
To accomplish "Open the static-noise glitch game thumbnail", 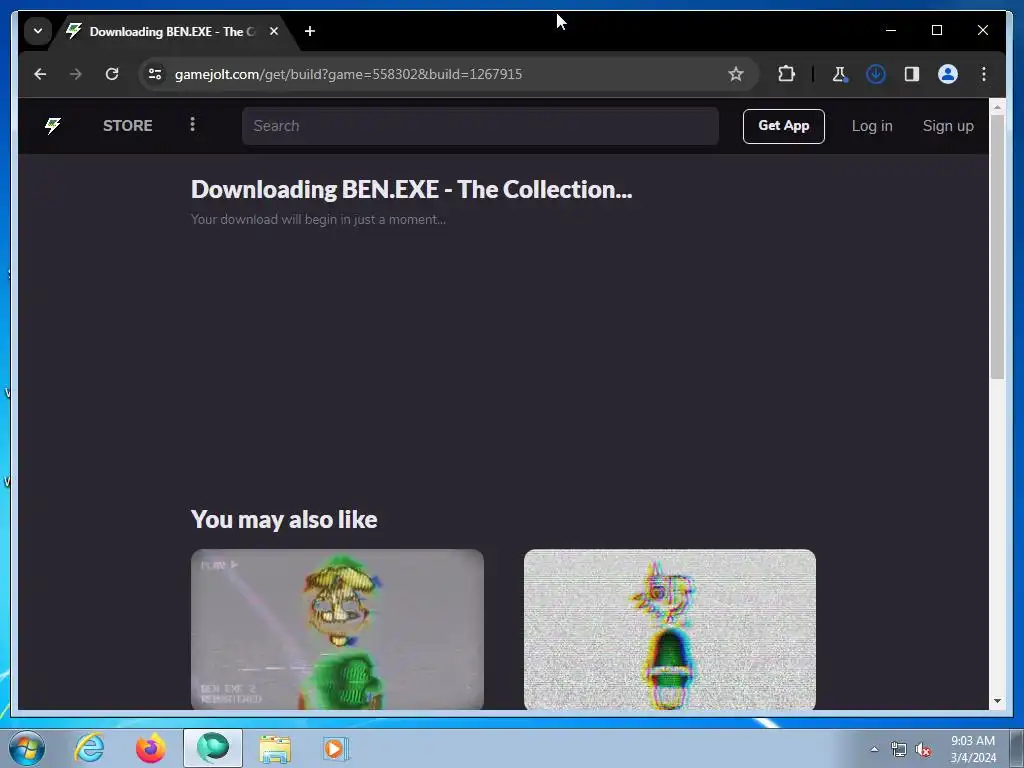I will pos(669,629).
